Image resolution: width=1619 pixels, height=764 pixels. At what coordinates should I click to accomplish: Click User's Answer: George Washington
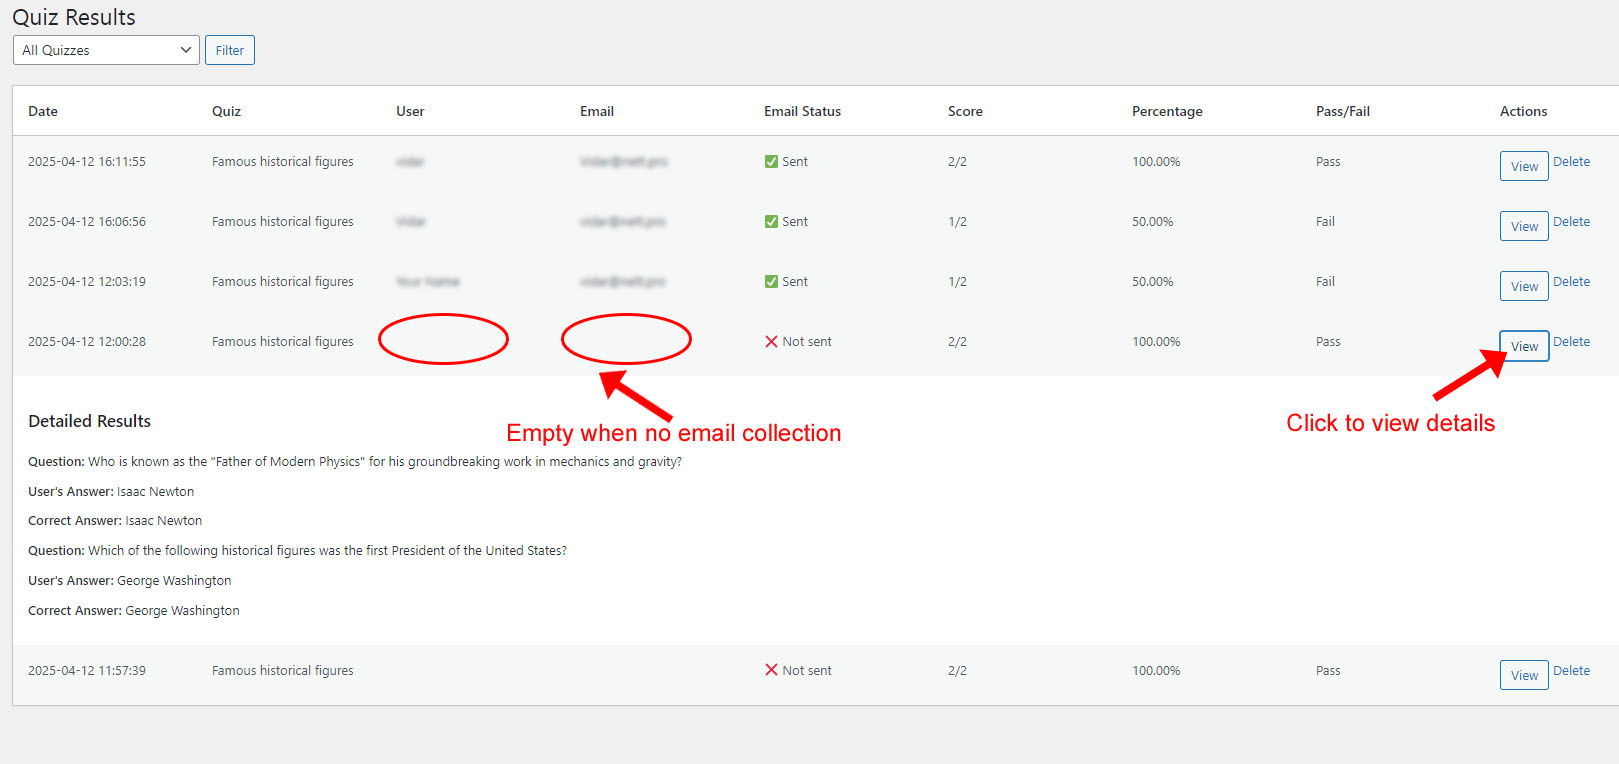(130, 580)
